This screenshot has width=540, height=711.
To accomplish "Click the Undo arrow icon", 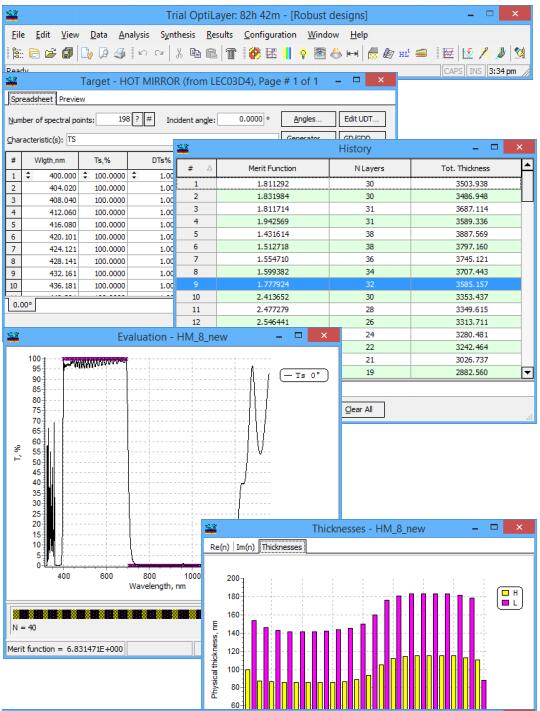I will click(x=143, y=54).
